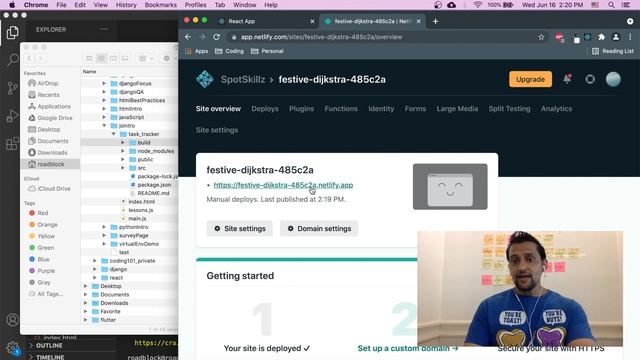Switch to the Deploys tab

pyautogui.click(x=265, y=109)
